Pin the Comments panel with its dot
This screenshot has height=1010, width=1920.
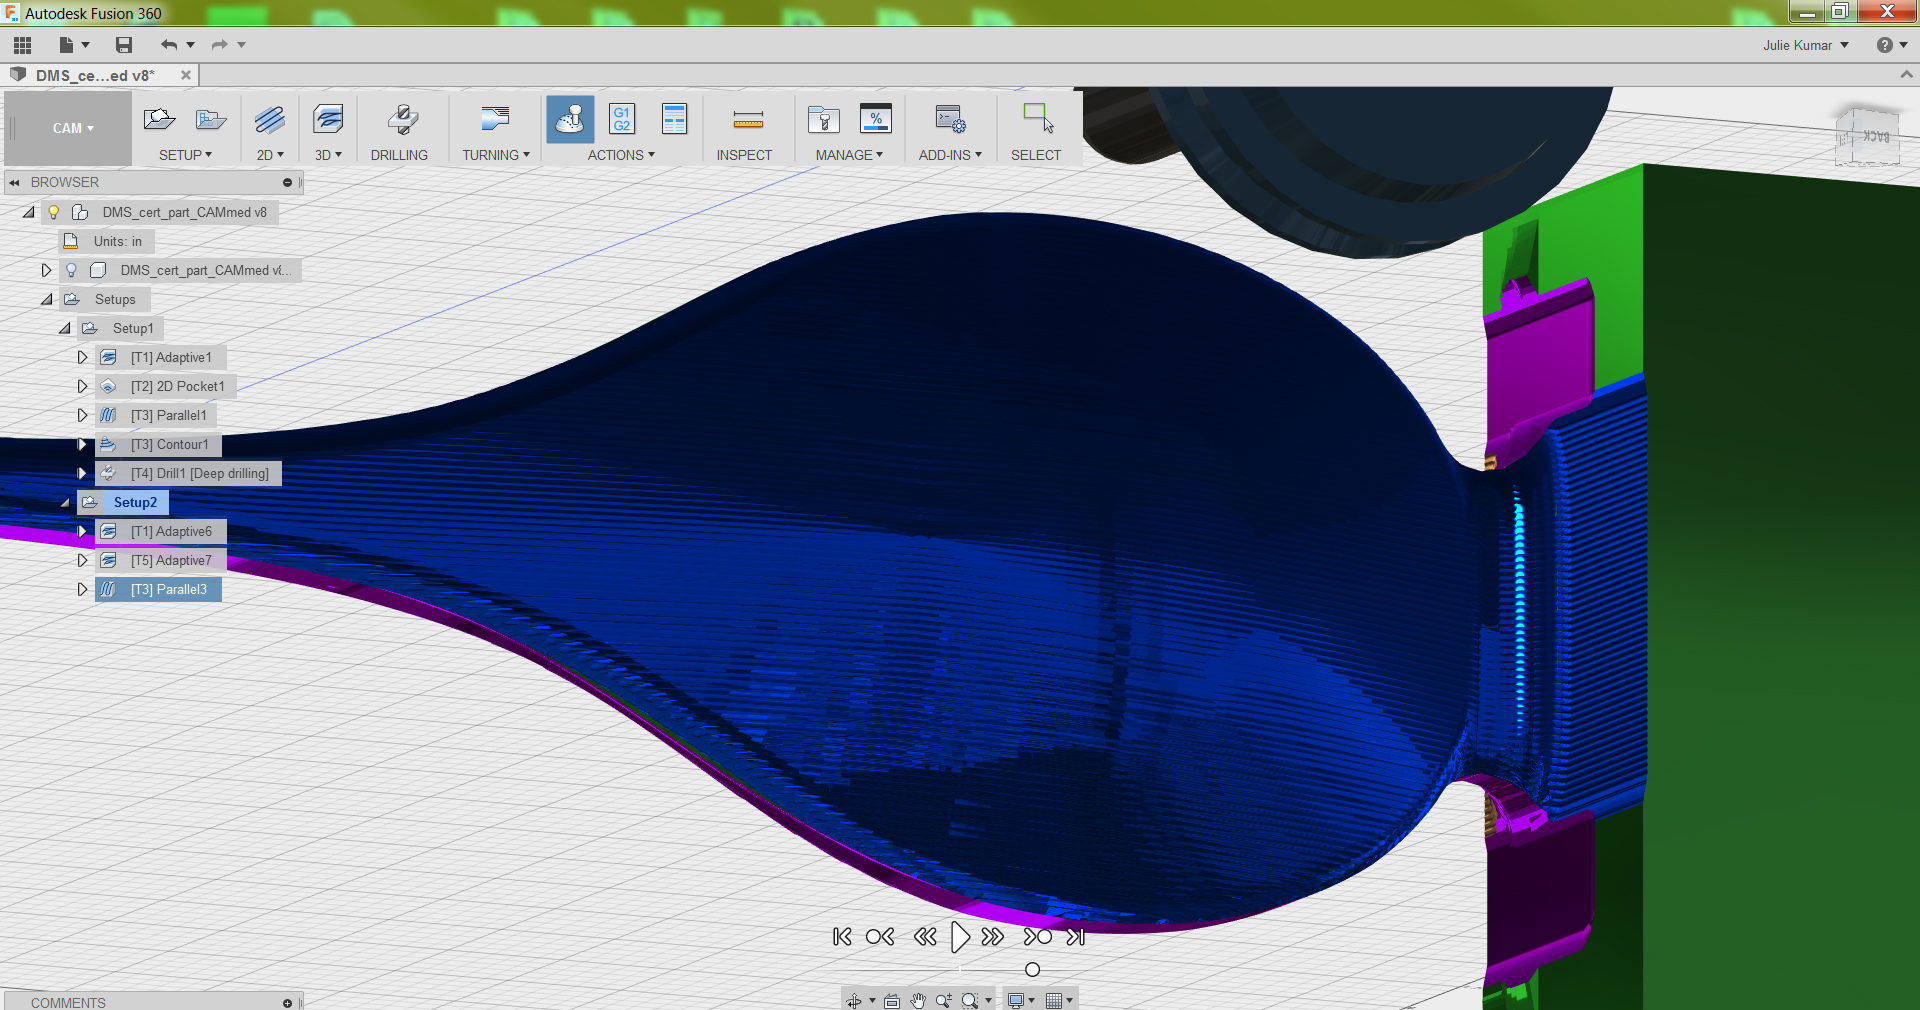pyautogui.click(x=287, y=1003)
